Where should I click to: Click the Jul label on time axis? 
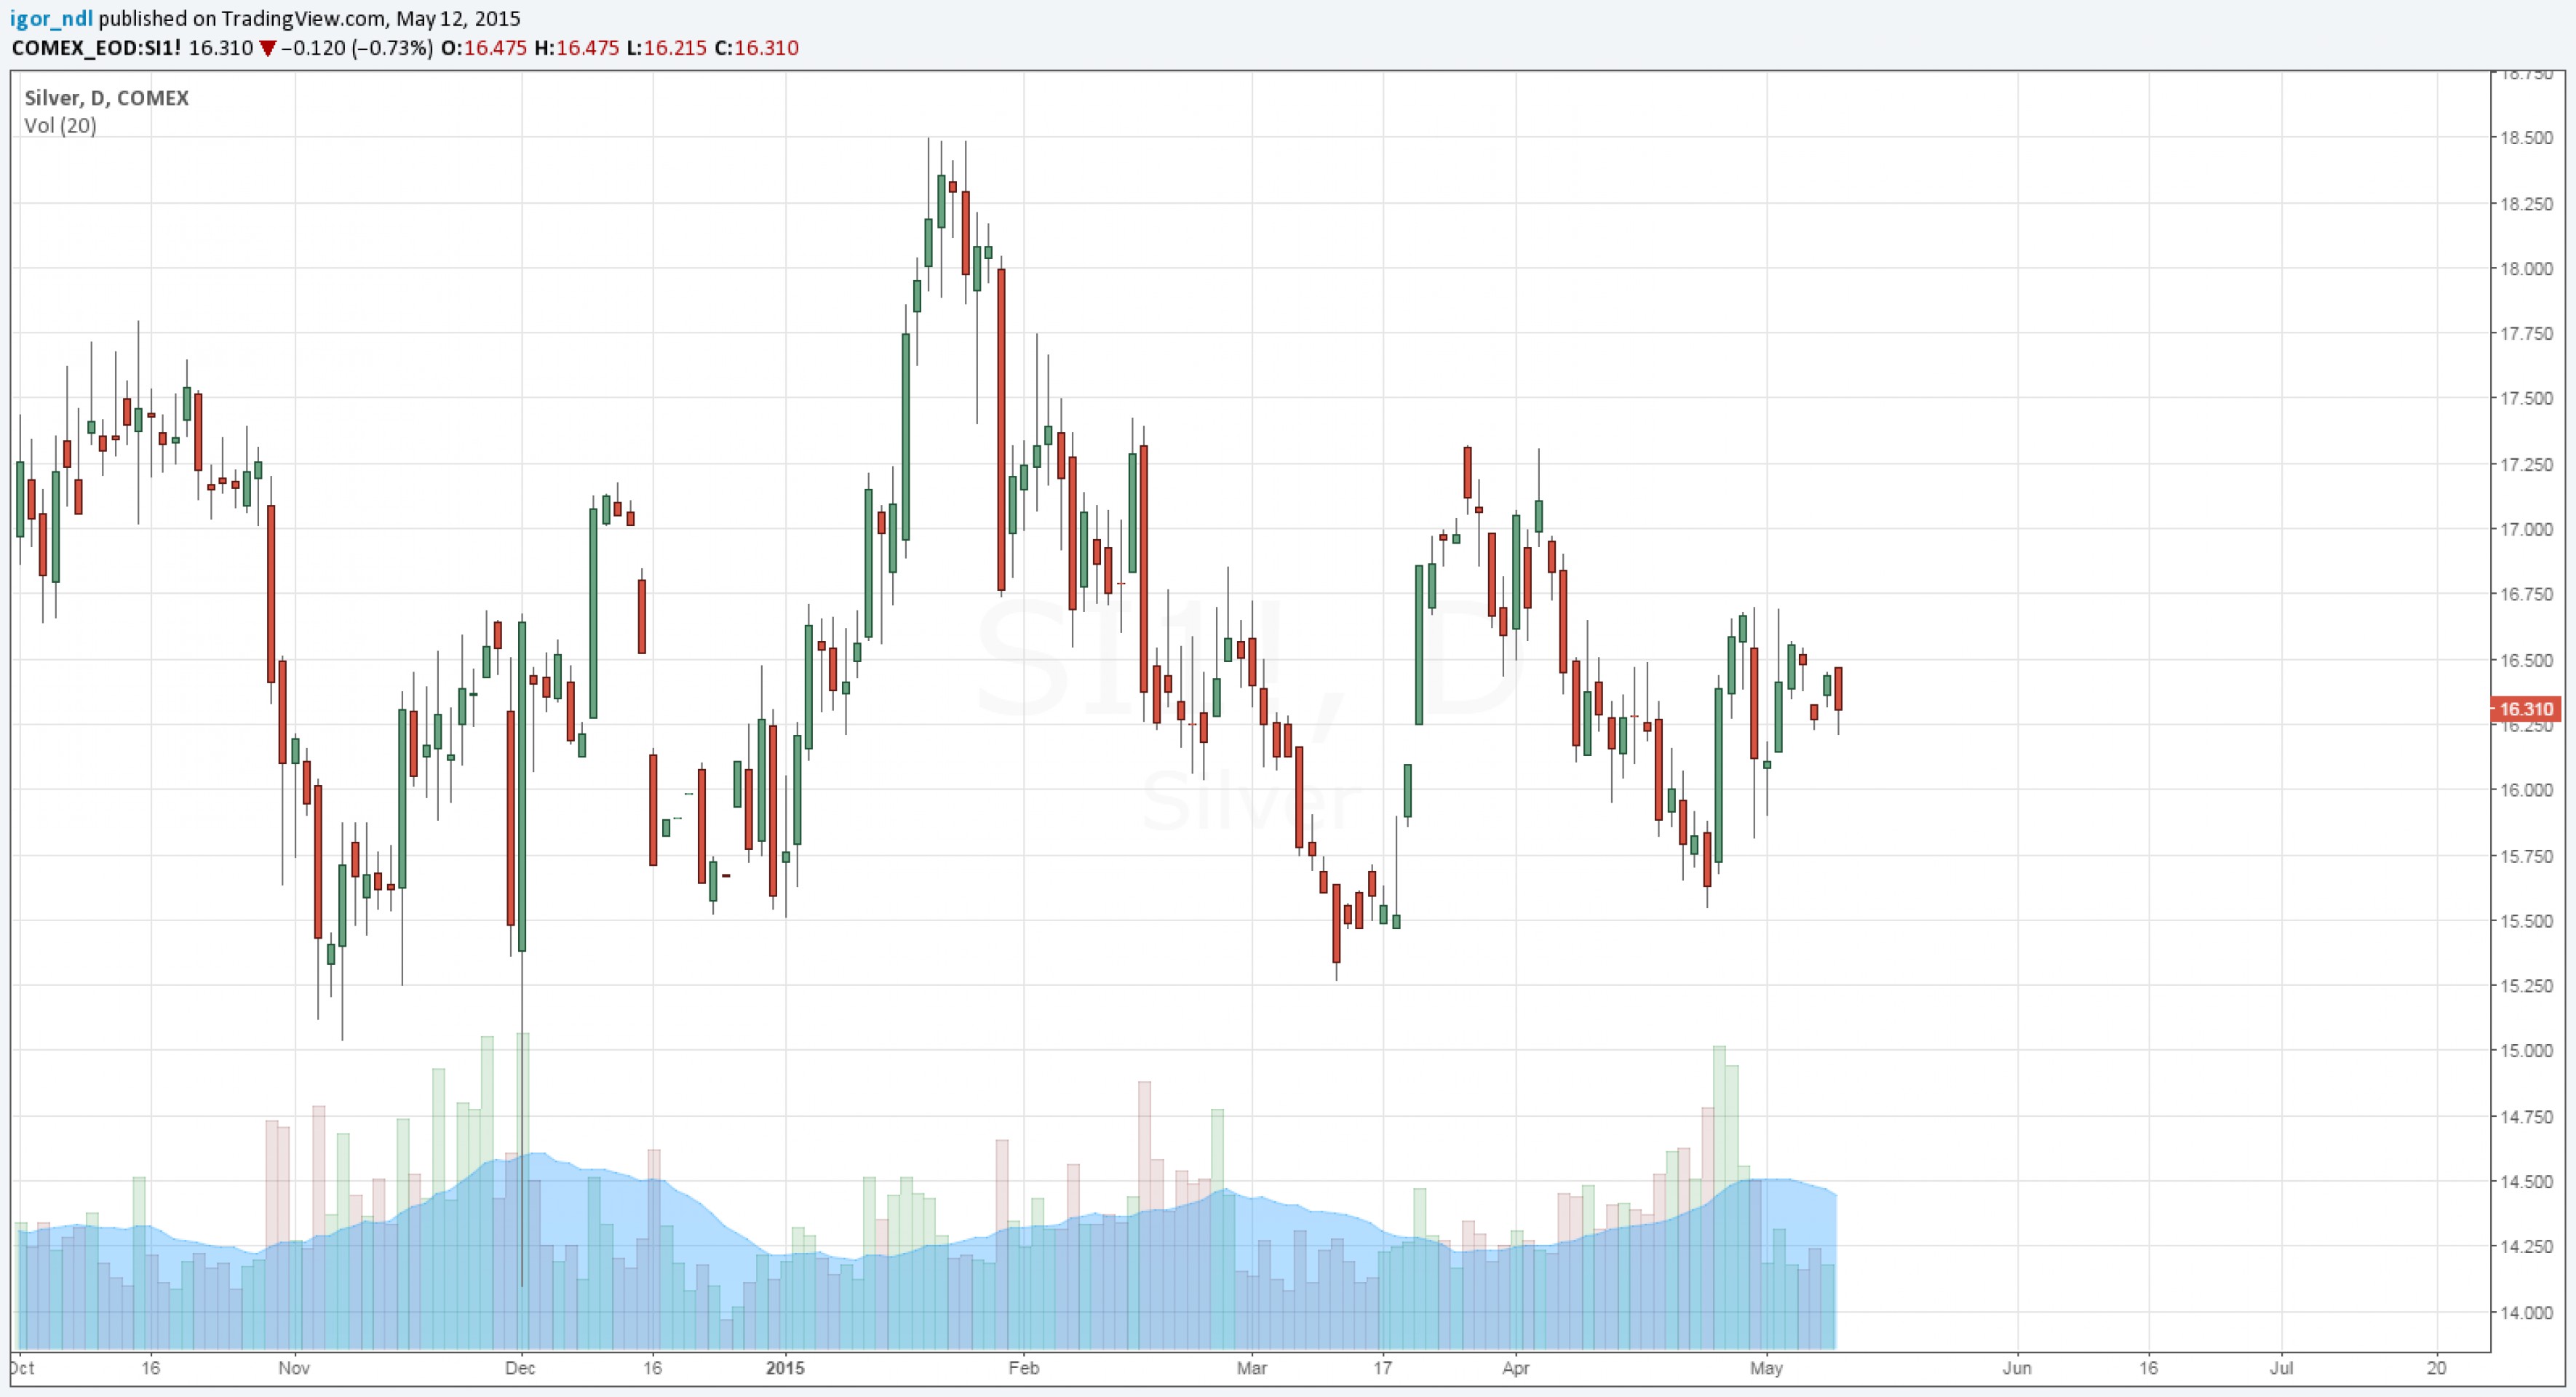[2281, 1367]
